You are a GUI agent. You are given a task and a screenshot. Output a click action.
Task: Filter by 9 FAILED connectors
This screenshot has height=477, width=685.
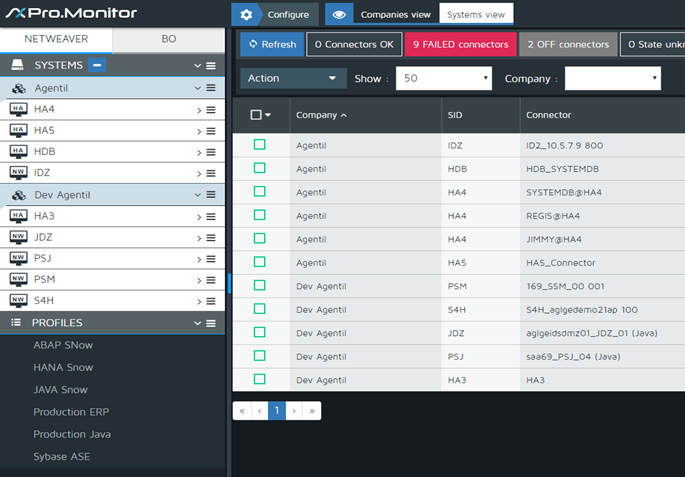(x=461, y=44)
